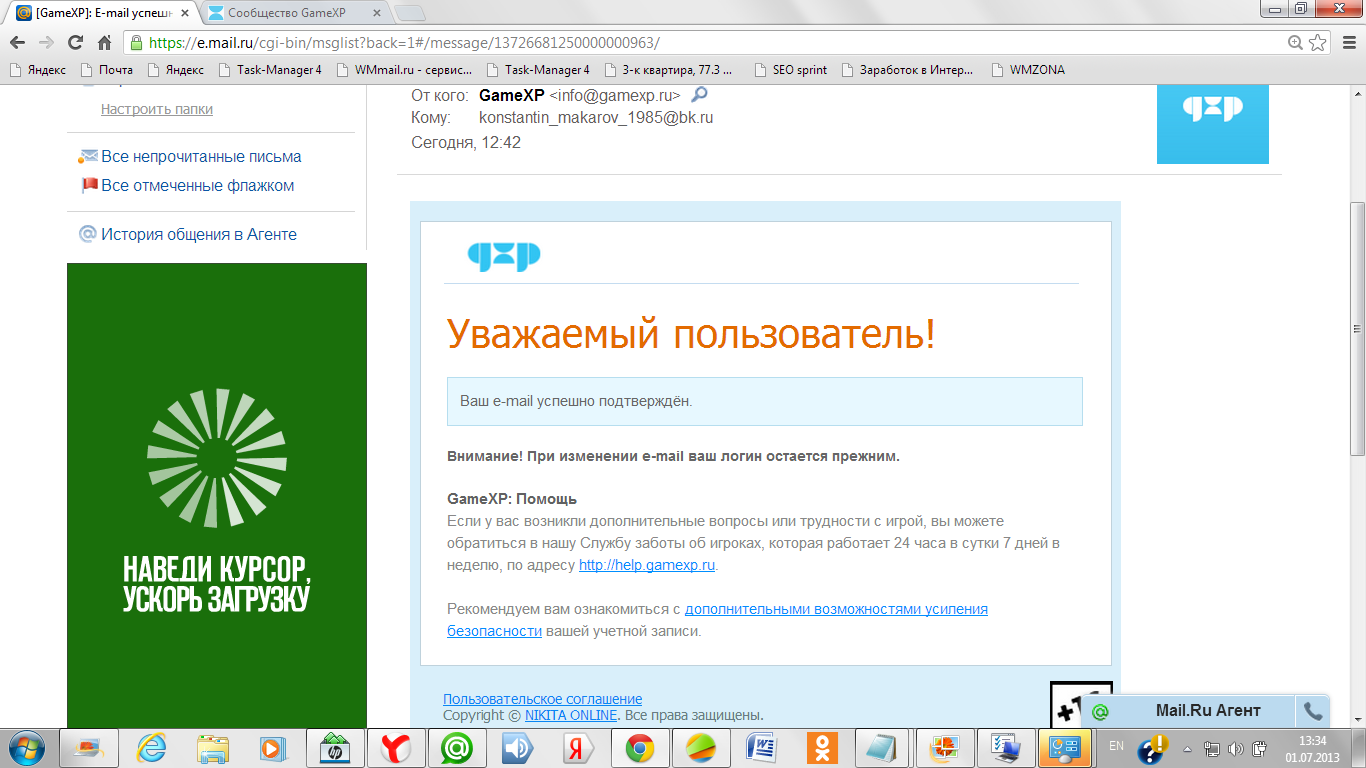Click the phone icon in Mail.Ru Agent bar
Viewport: 1366px width, 768px height.
coord(1313,711)
